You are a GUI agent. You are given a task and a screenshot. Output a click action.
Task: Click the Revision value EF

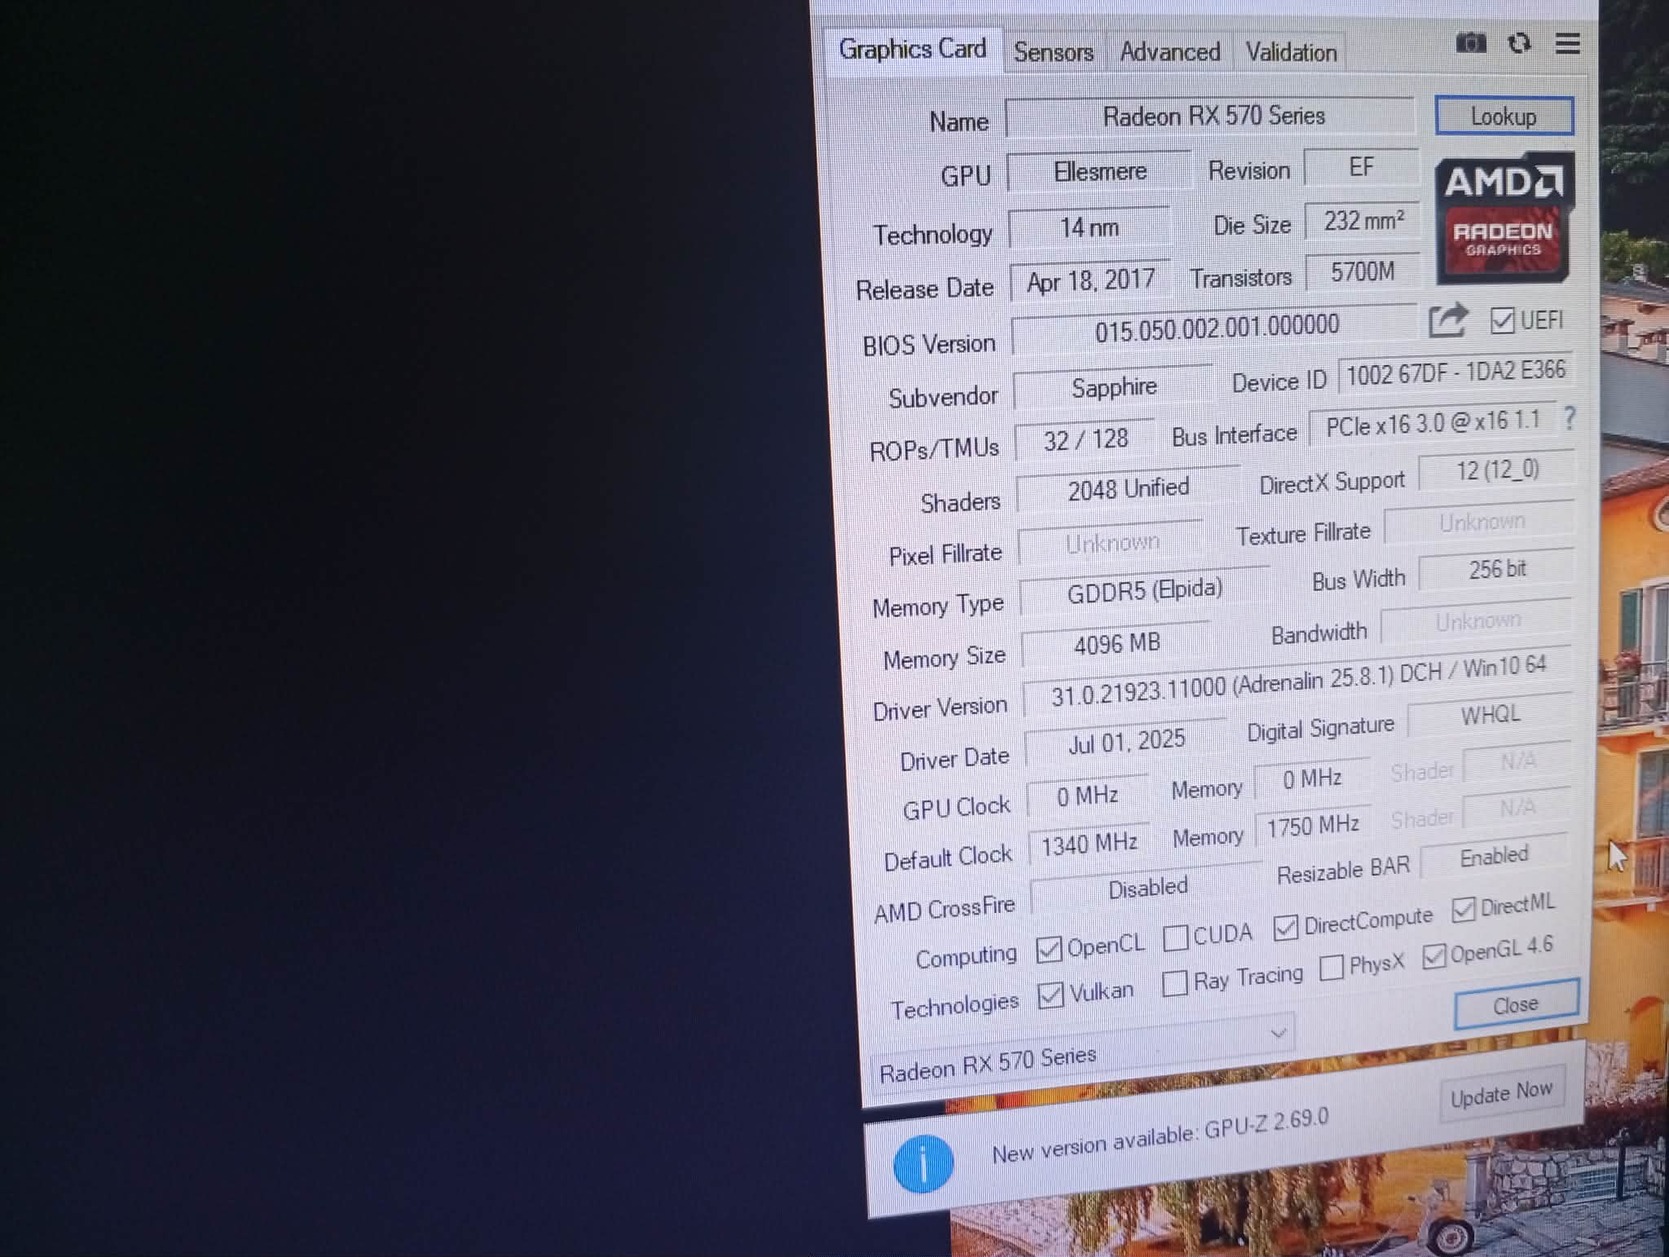click(x=1360, y=167)
